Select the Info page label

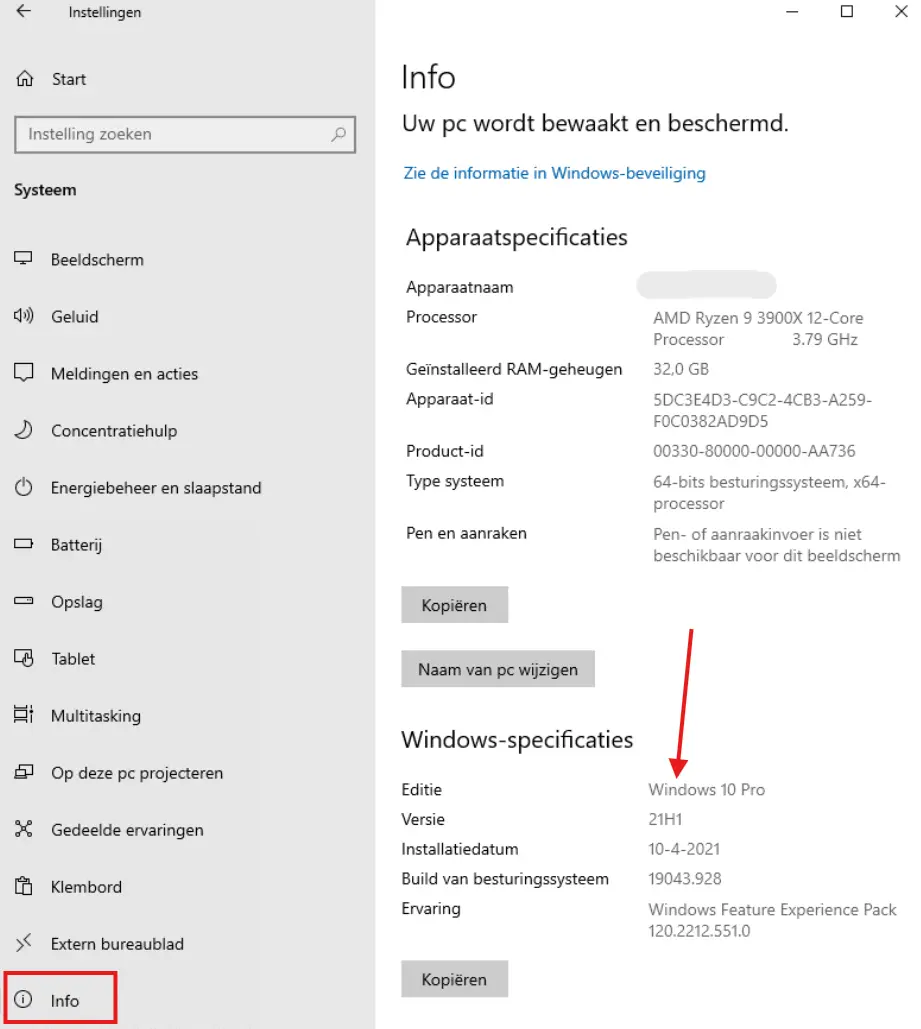[x=65, y=1001]
